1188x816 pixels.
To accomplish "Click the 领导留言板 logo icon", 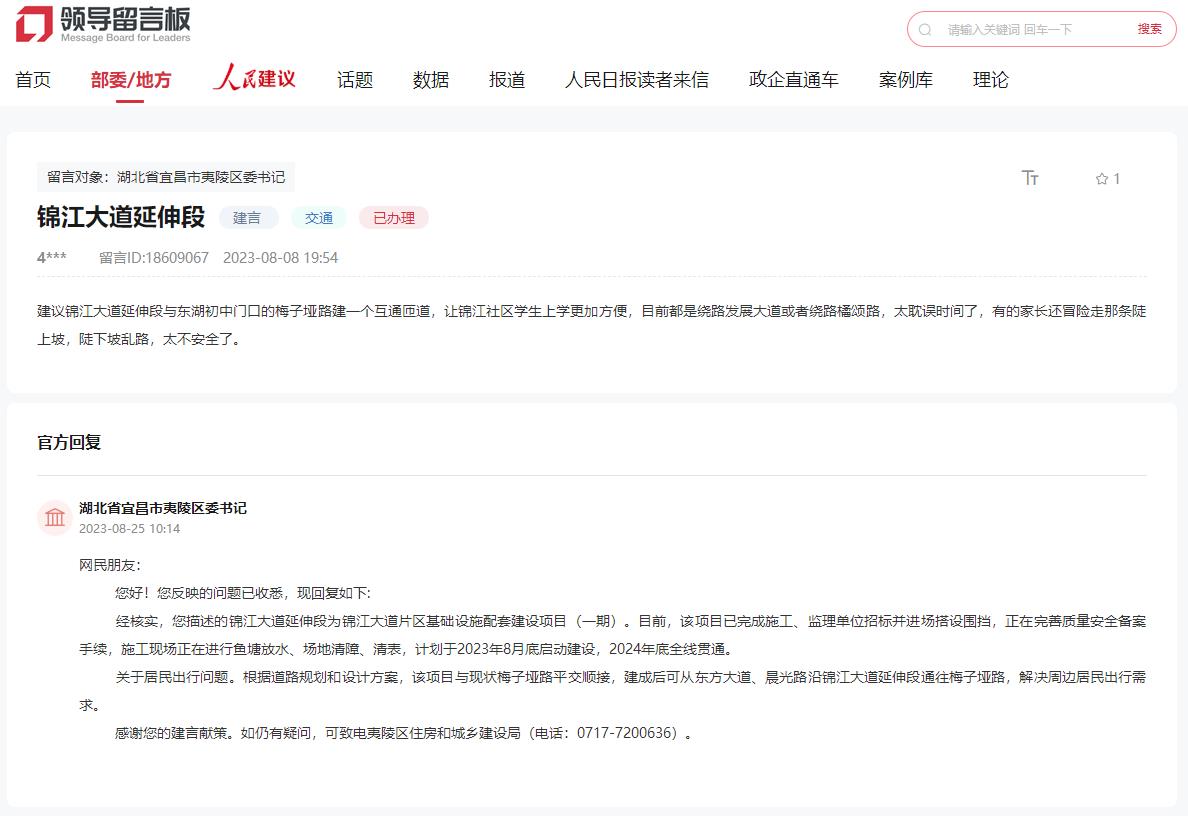I will [33, 24].
